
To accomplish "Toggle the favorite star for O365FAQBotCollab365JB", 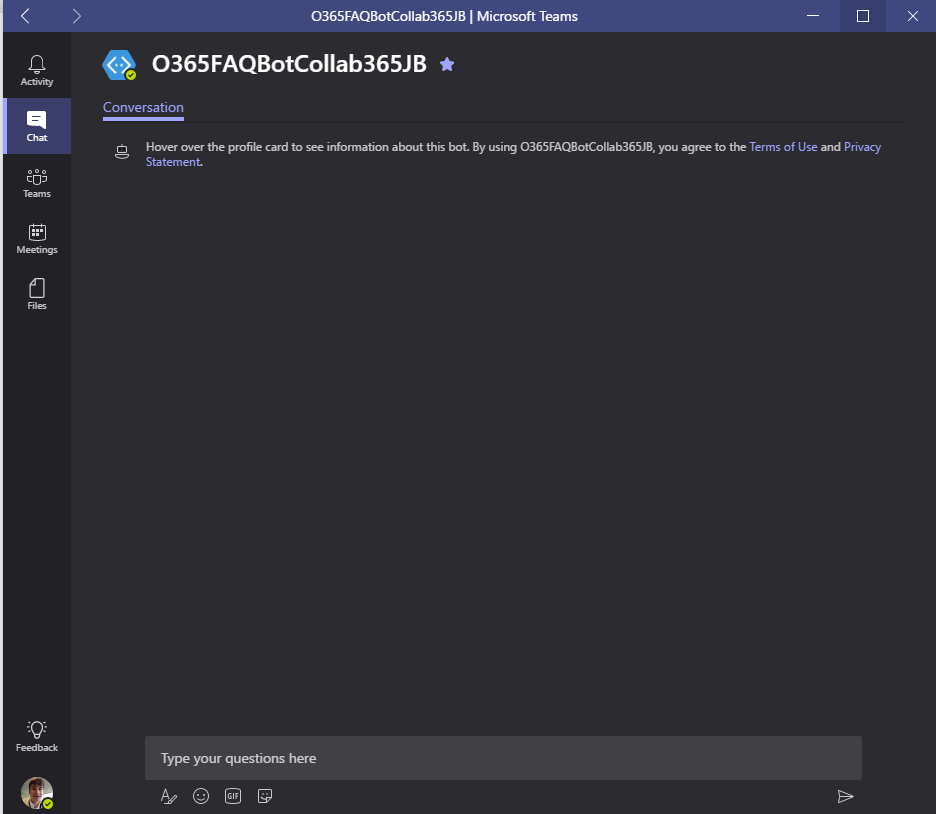I will click(447, 64).
